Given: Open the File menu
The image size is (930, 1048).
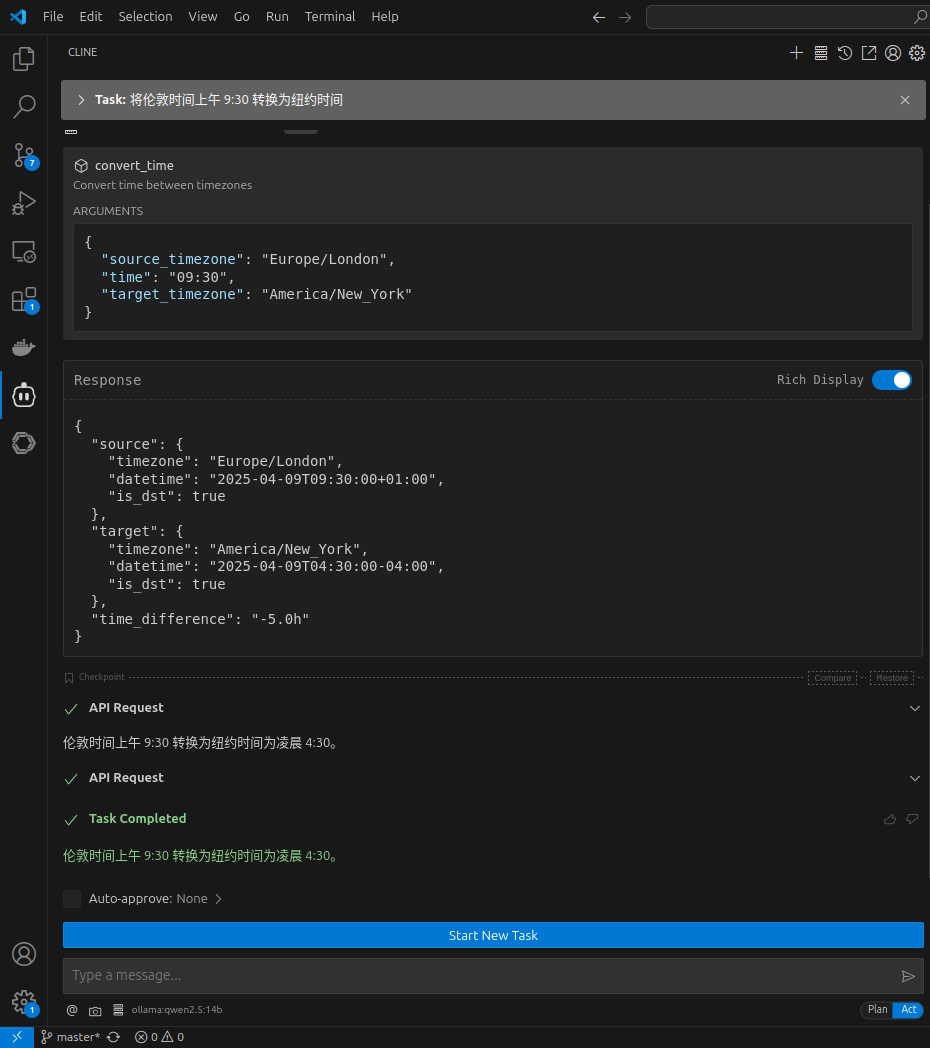Looking at the screenshot, I should 53,17.
